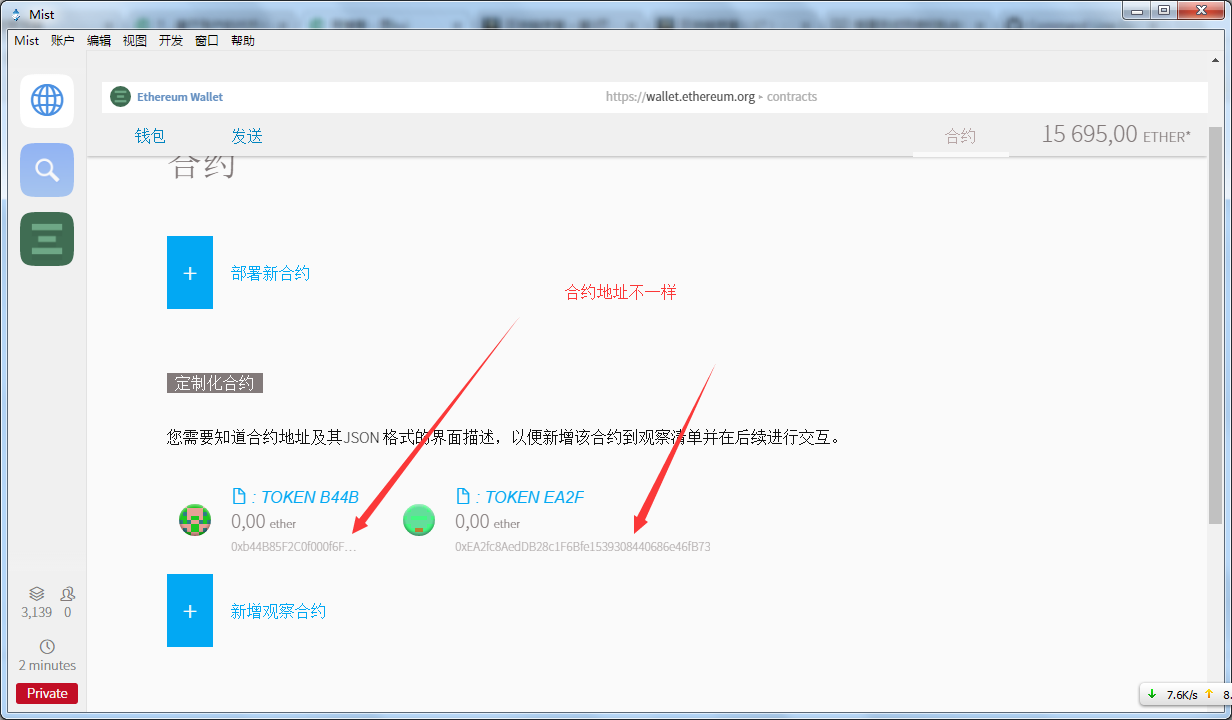This screenshot has width=1232, height=720.
Task: Click the 部署新合约 link
Action: pos(270,273)
